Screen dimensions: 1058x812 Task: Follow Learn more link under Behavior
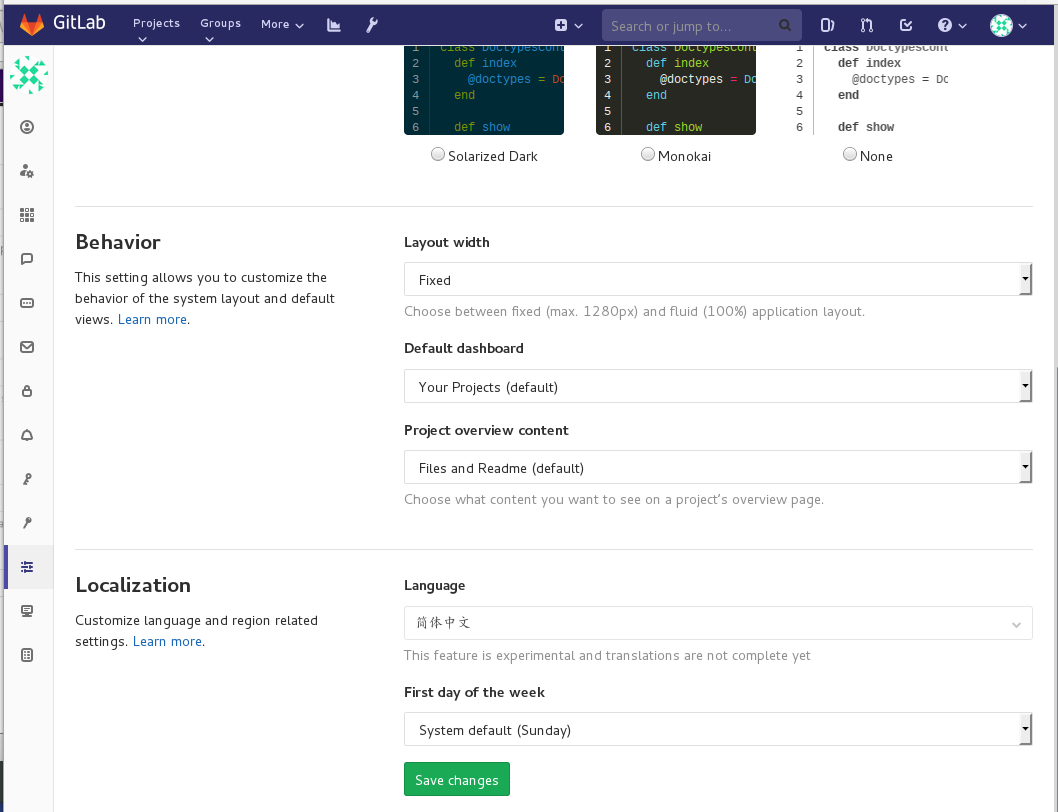coord(152,319)
